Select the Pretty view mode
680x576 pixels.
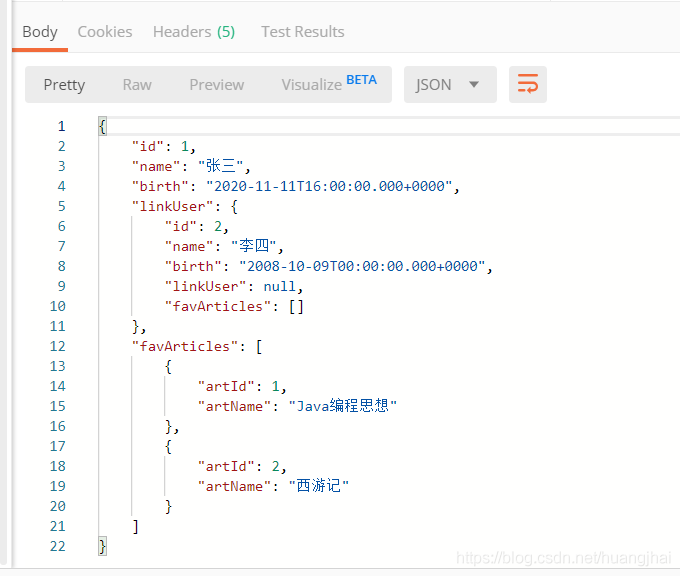(x=64, y=85)
